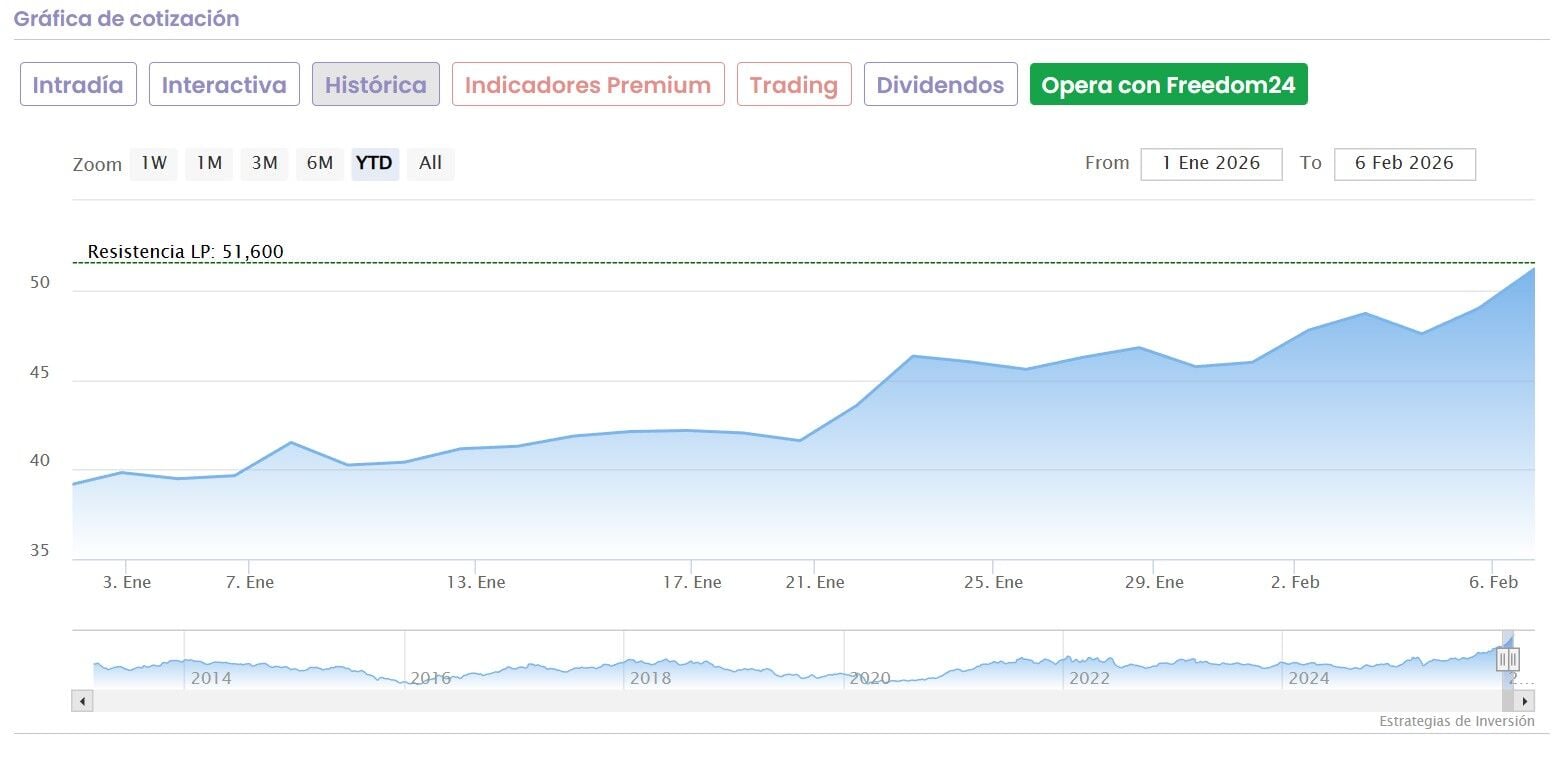Toggle the YTD zoom option
Screen dimensions: 1554x758
pos(375,163)
